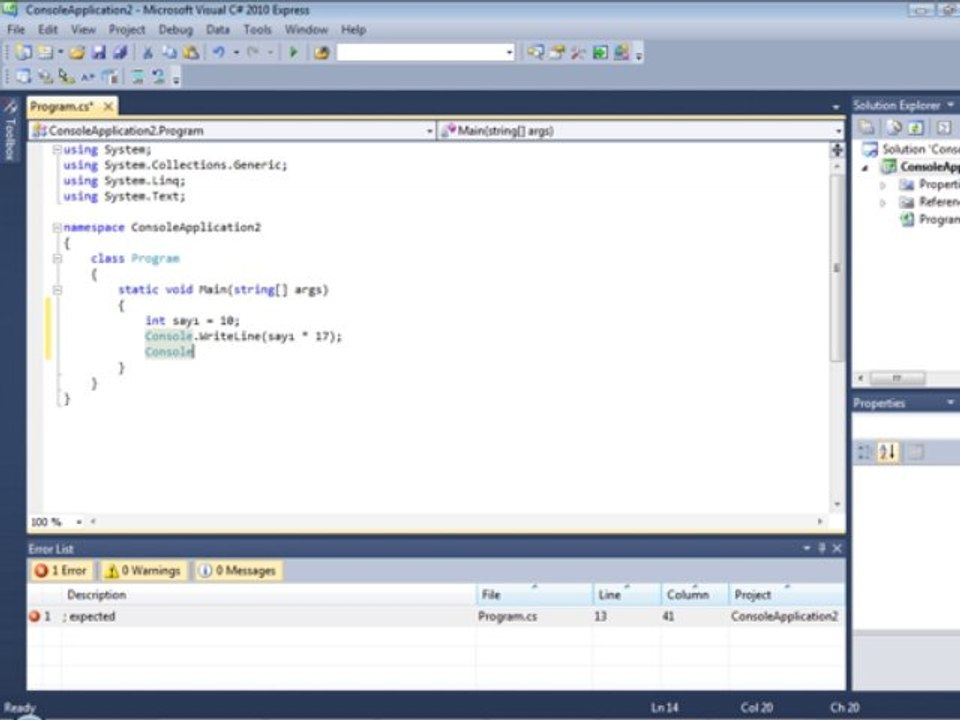The width and height of the screenshot is (960, 720).
Task: Click the Refresh icon in Solution Explorer
Action: tap(915, 127)
